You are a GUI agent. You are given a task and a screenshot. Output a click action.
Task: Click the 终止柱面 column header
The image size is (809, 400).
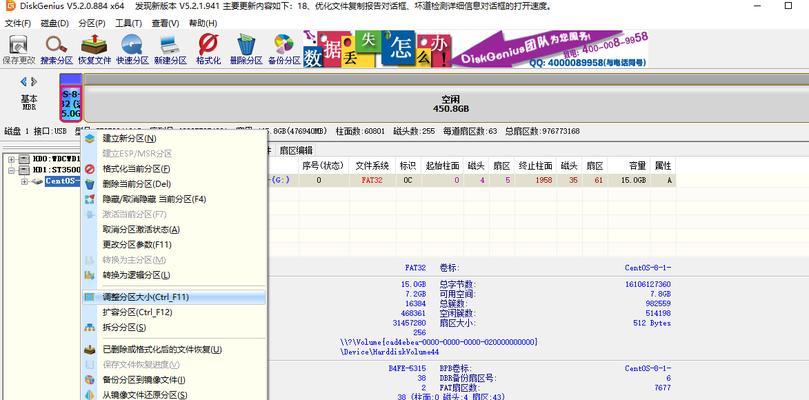coord(536,166)
